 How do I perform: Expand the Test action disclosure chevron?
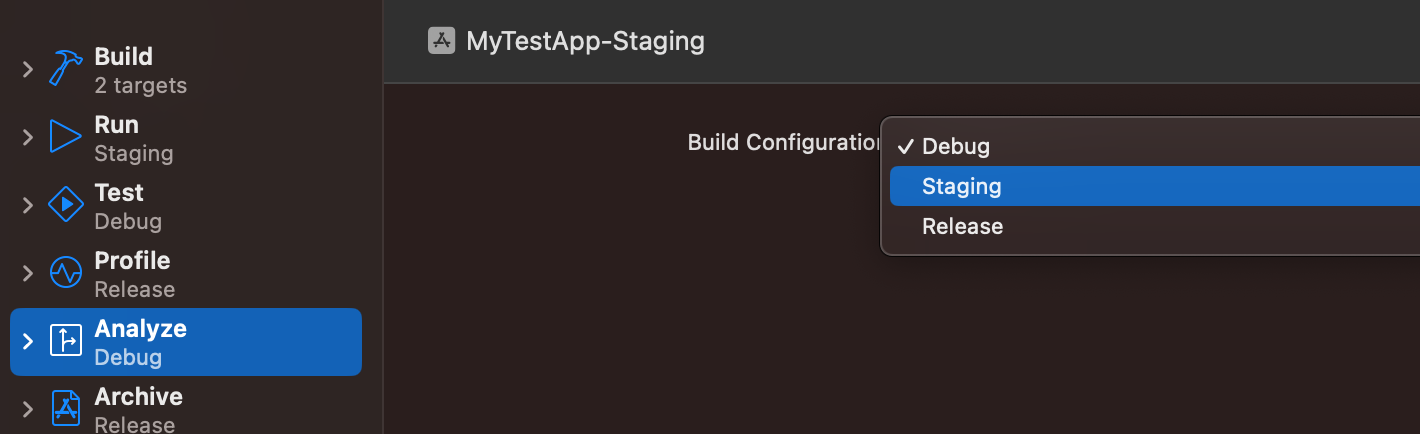point(28,205)
